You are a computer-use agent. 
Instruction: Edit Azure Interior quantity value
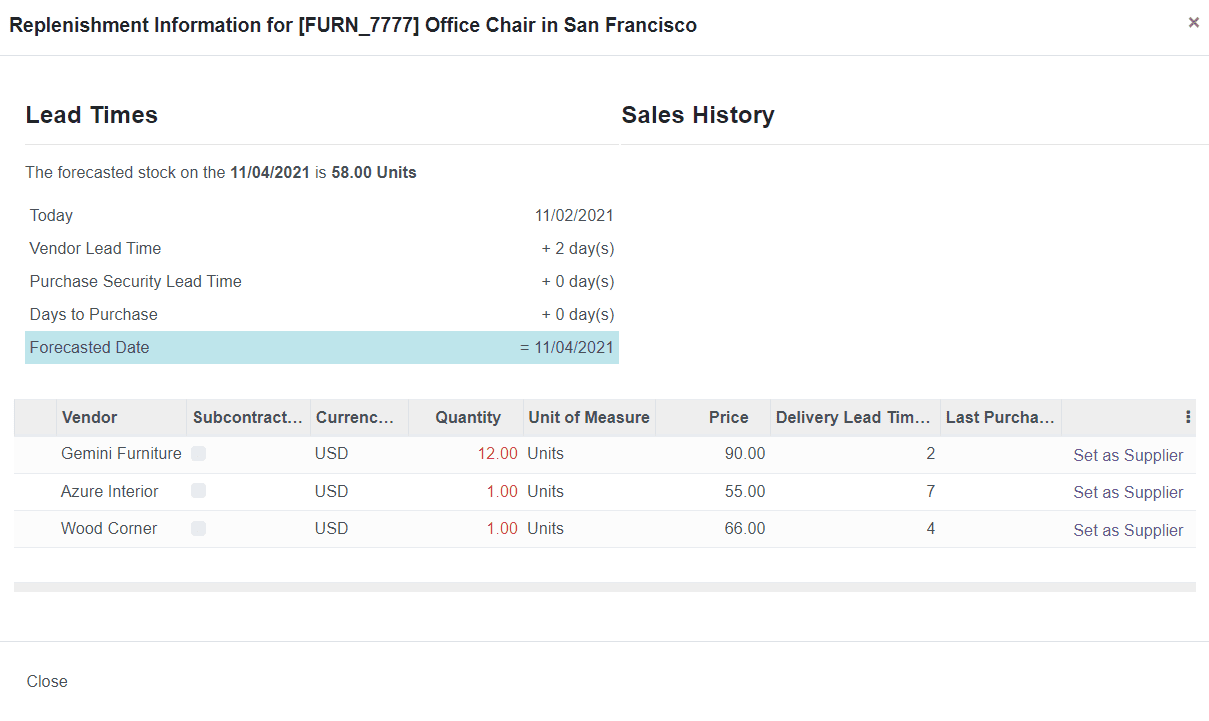[501, 491]
